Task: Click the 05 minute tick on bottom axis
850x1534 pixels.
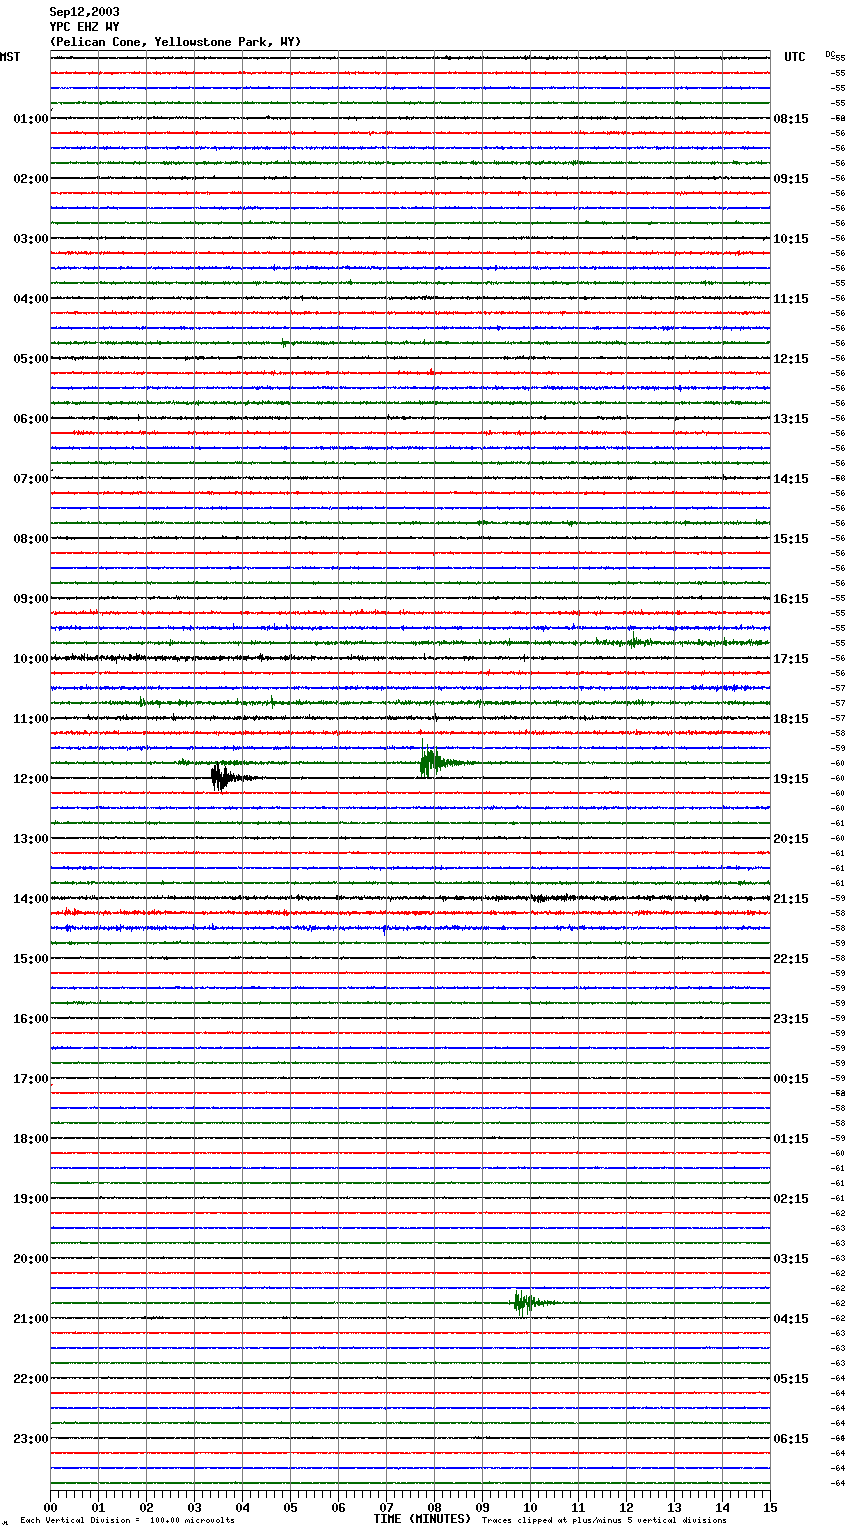Action: click(x=290, y=1507)
